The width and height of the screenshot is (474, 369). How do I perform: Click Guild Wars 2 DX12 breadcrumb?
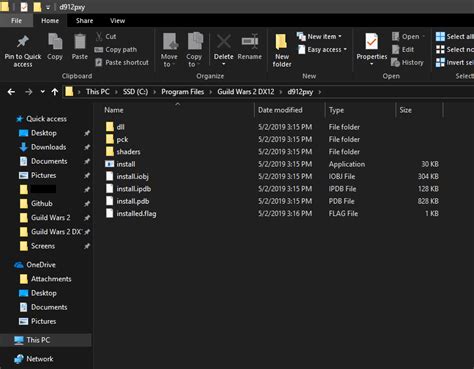(246, 92)
